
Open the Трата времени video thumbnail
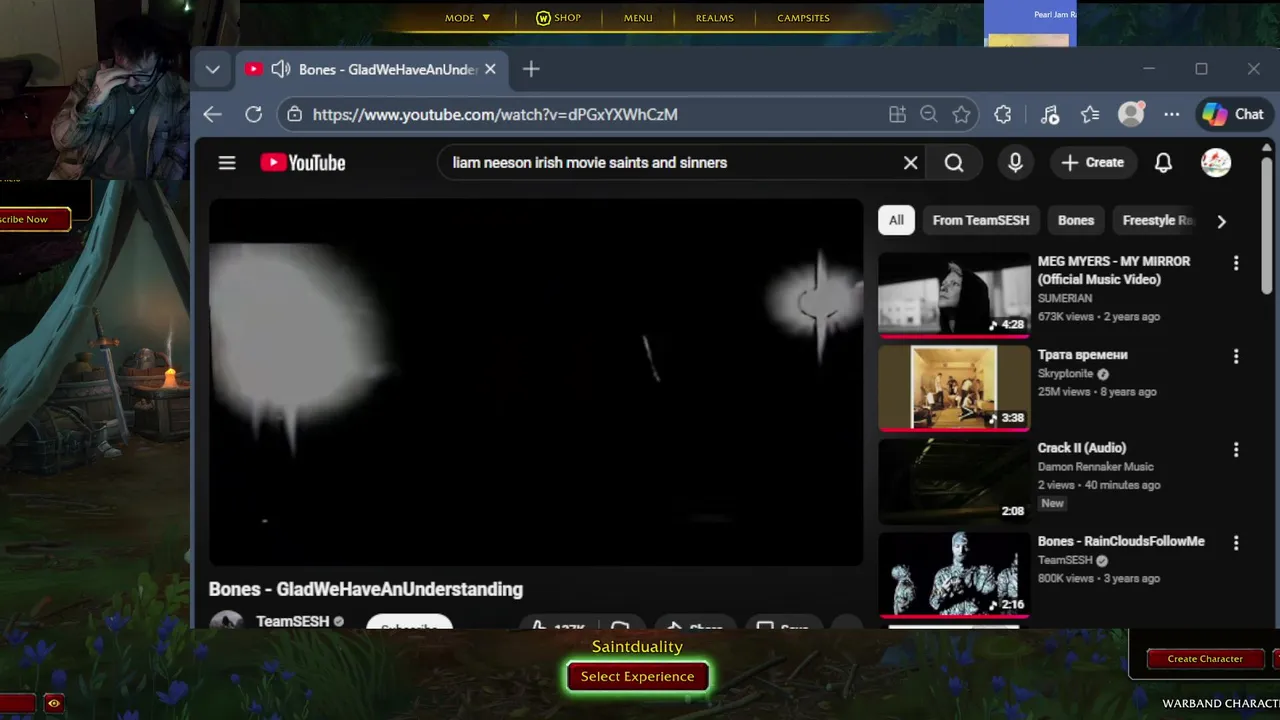coord(954,388)
